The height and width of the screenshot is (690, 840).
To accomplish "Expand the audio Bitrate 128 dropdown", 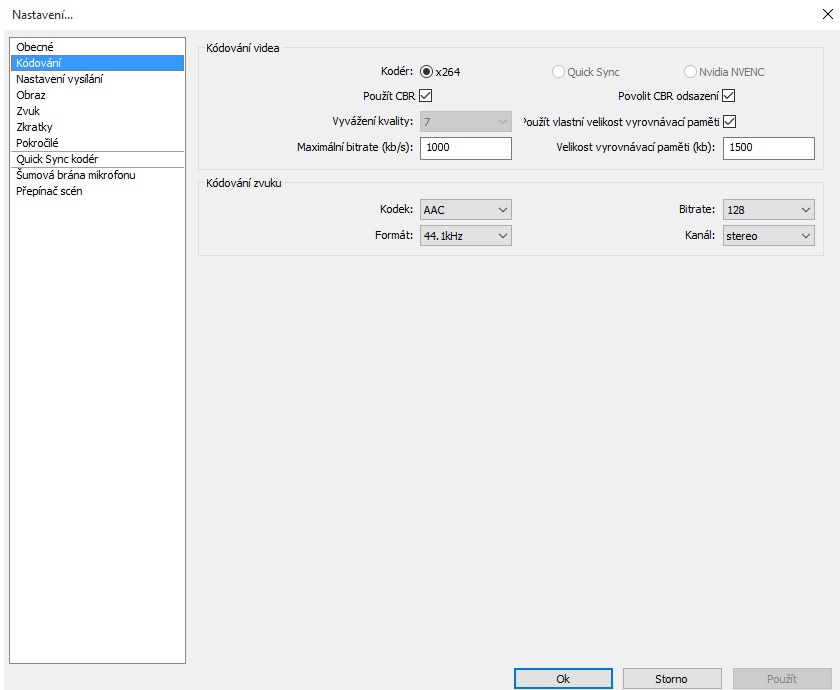I will tap(769, 210).
